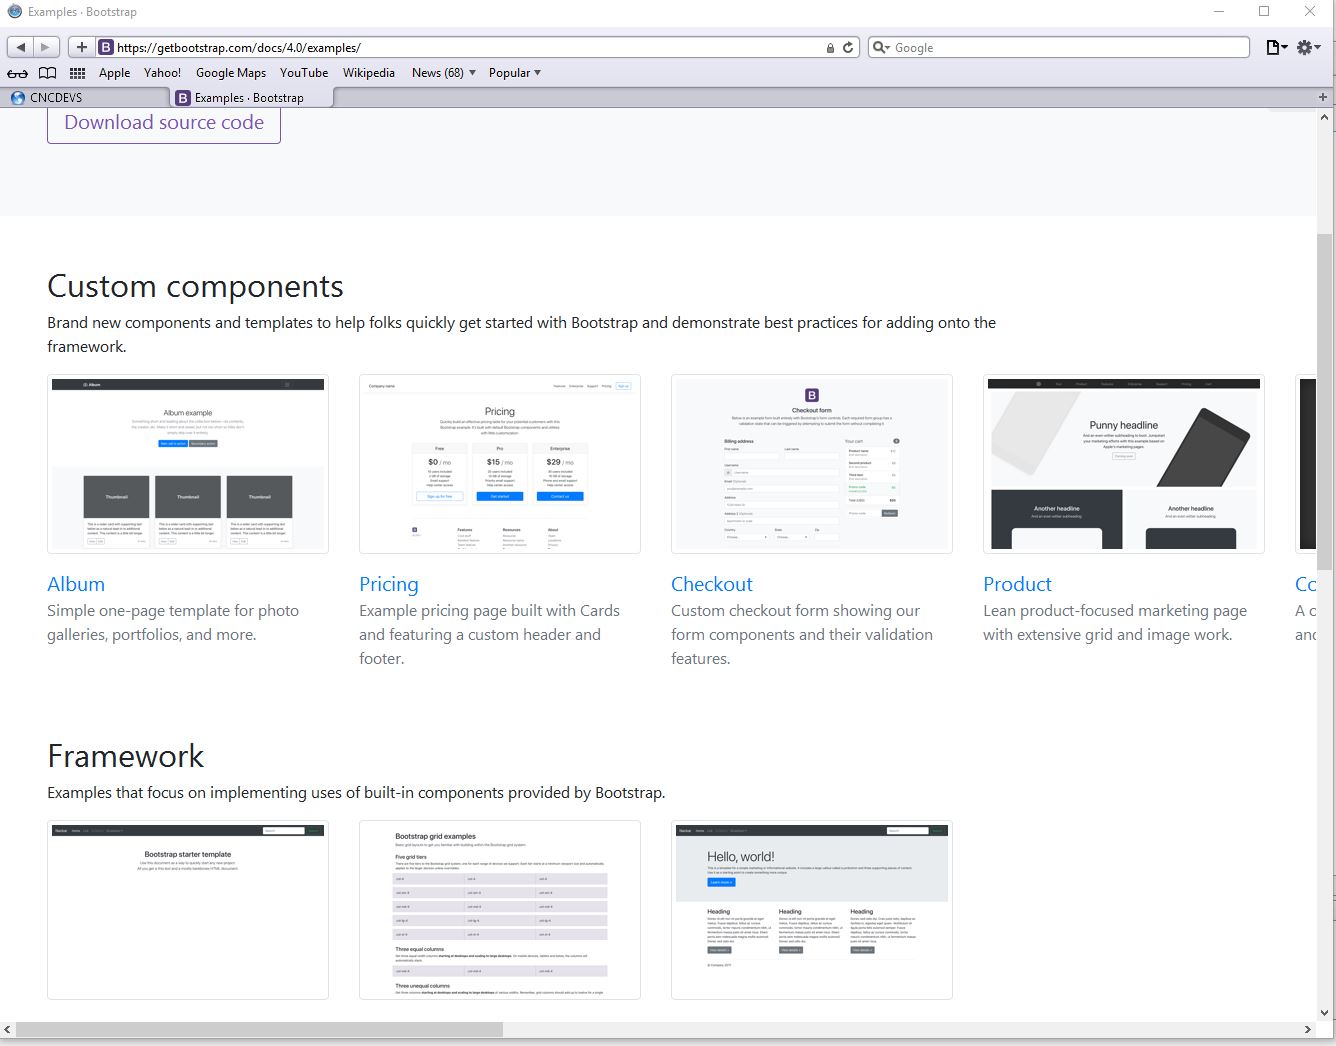Open the Bootstrap starter template thumbnail
The image size is (1336, 1046).
(x=188, y=910)
